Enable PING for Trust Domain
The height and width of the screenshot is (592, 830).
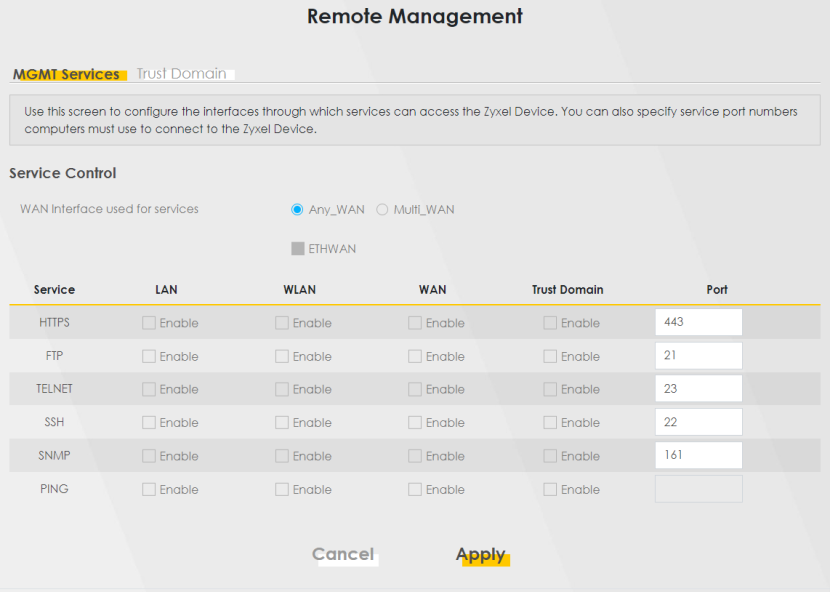(x=550, y=490)
